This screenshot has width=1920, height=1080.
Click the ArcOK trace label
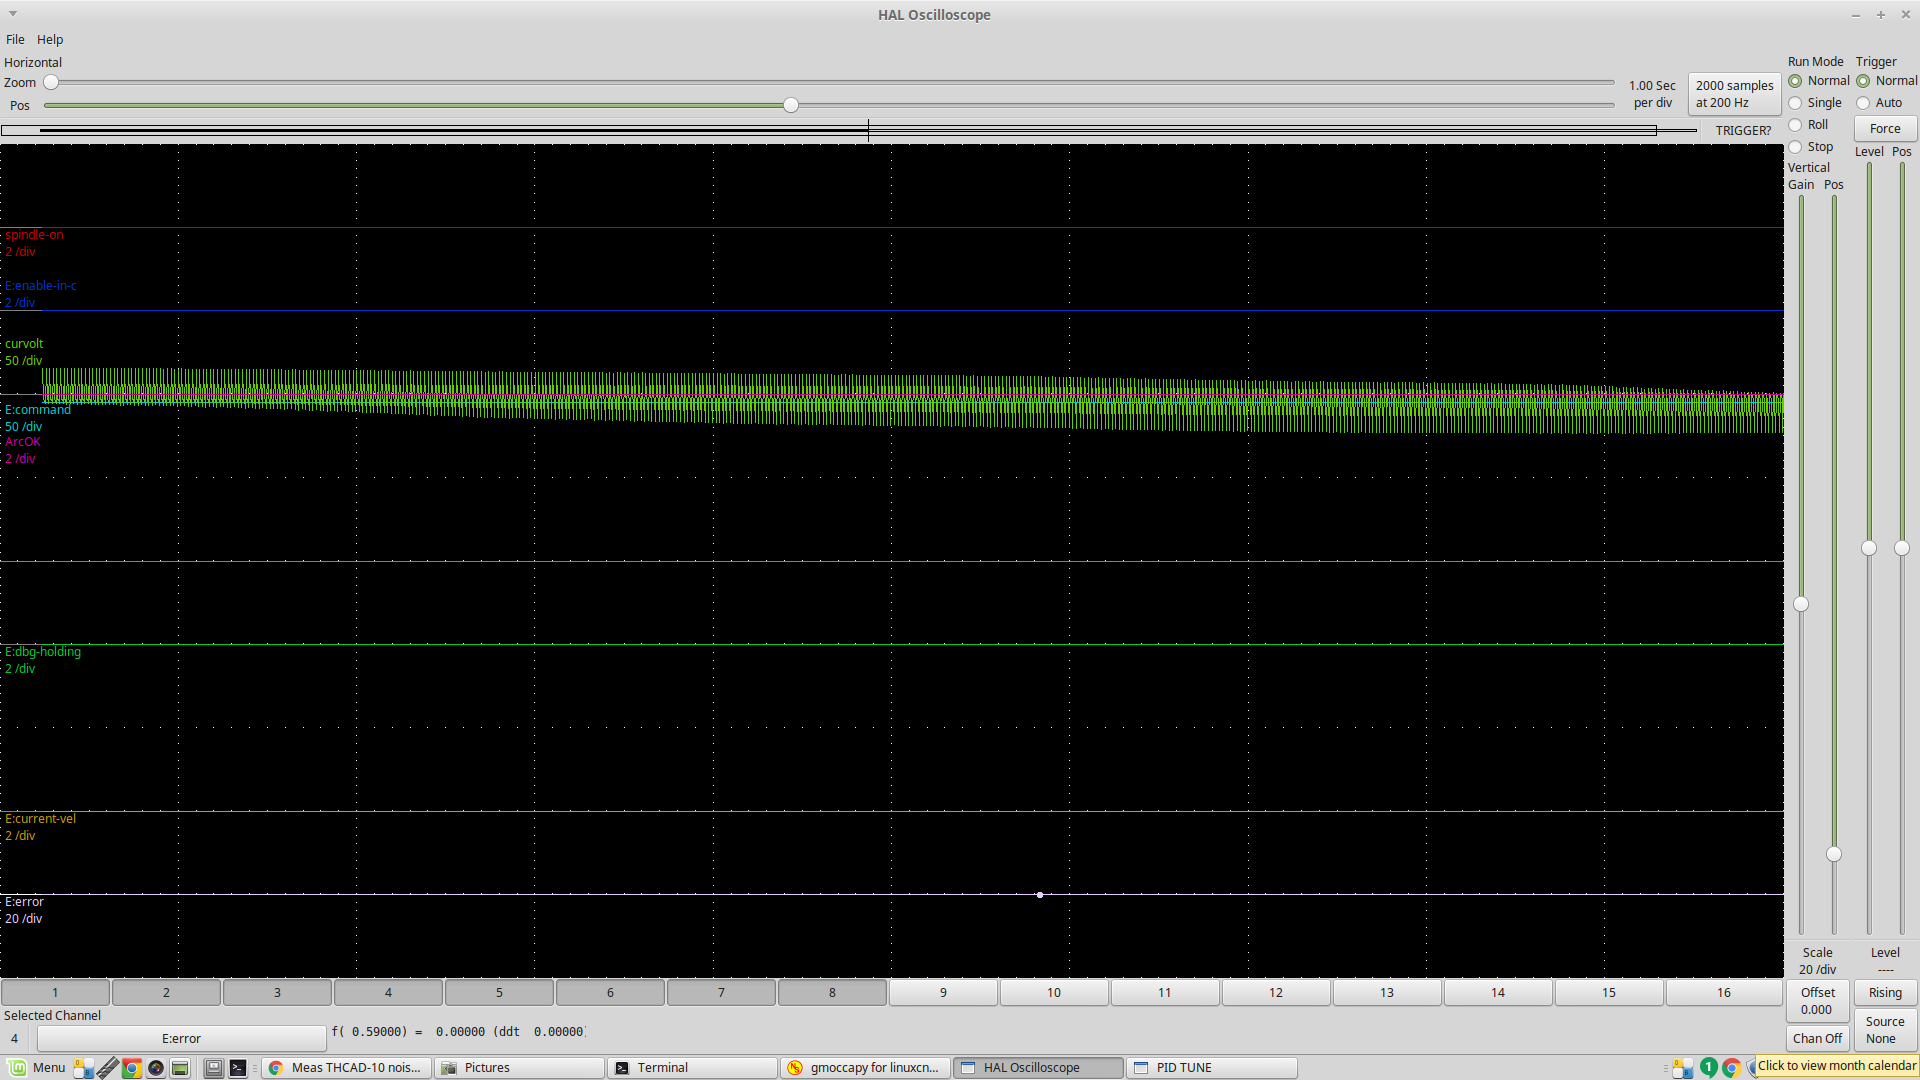23,442
